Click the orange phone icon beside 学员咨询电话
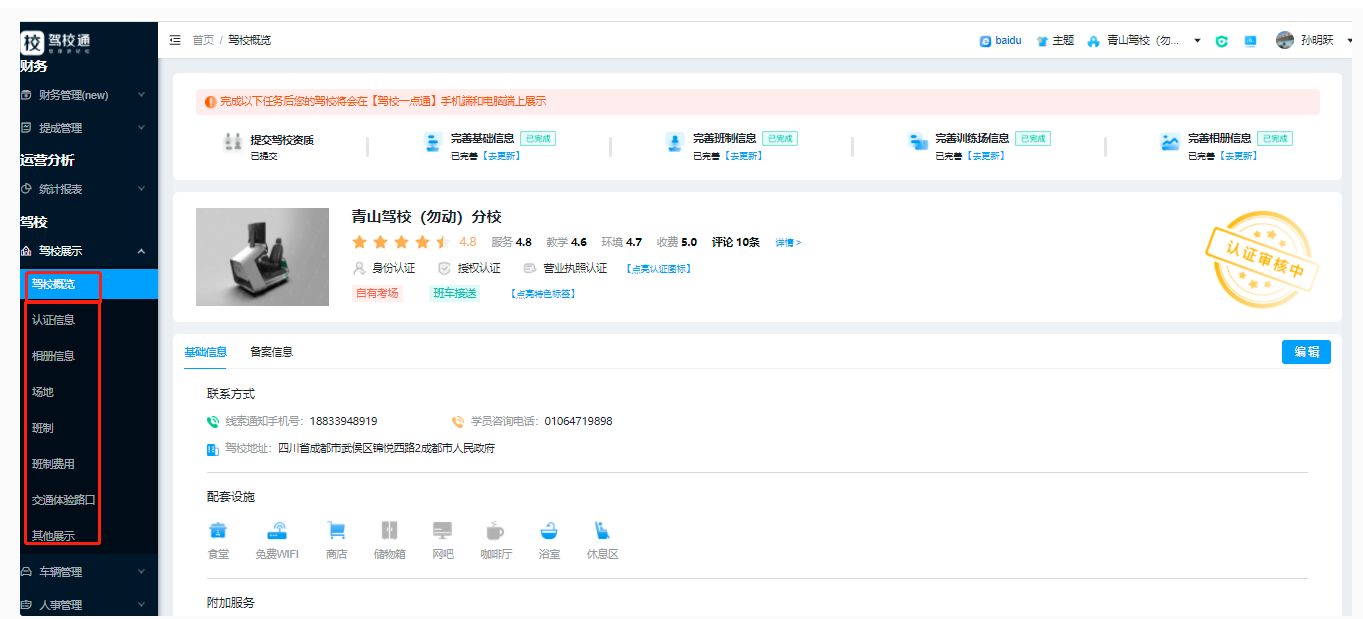The image size is (1363, 619). (458, 422)
